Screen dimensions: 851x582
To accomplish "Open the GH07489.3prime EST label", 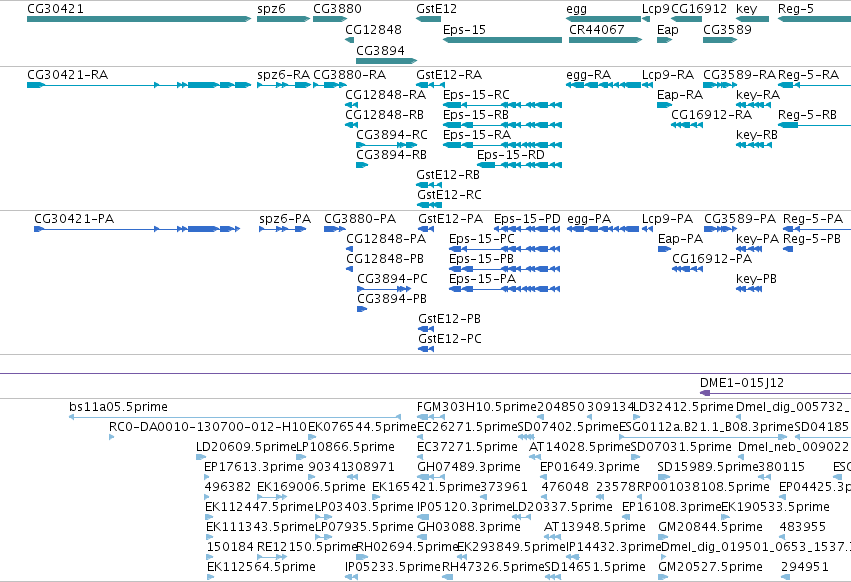I will [x=469, y=467].
